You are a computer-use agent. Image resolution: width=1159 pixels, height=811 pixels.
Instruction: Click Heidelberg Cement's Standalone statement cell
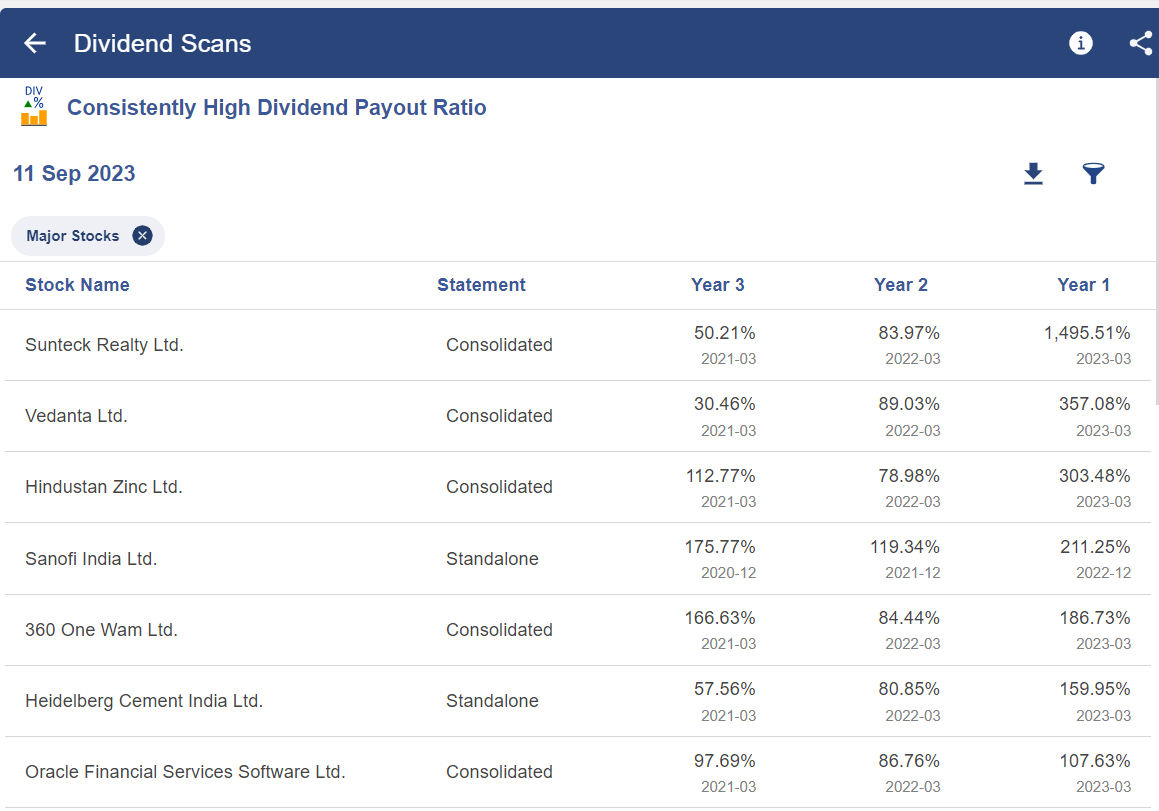click(x=492, y=701)
